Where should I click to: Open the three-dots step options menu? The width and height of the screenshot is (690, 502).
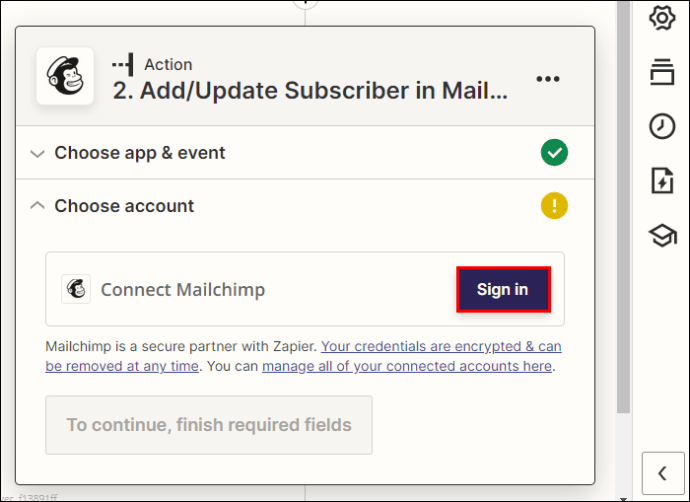tap(548, 79)
